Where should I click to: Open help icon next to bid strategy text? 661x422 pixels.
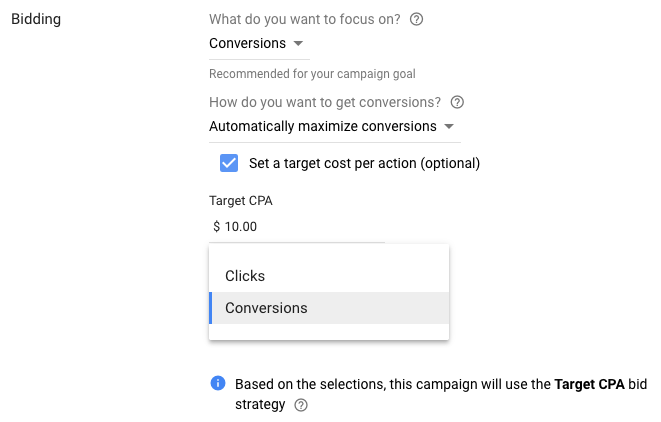[301, 405]
